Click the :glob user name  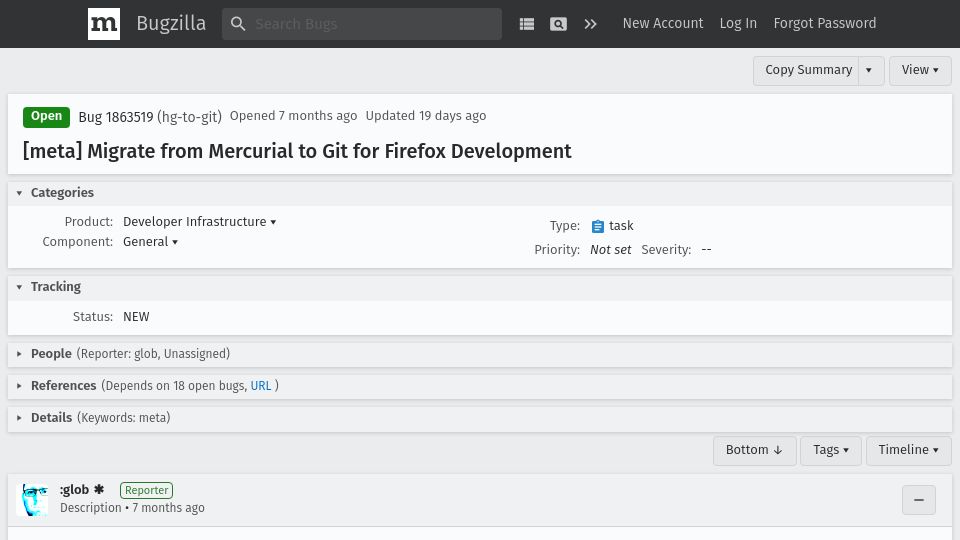(x=75, y=489)
